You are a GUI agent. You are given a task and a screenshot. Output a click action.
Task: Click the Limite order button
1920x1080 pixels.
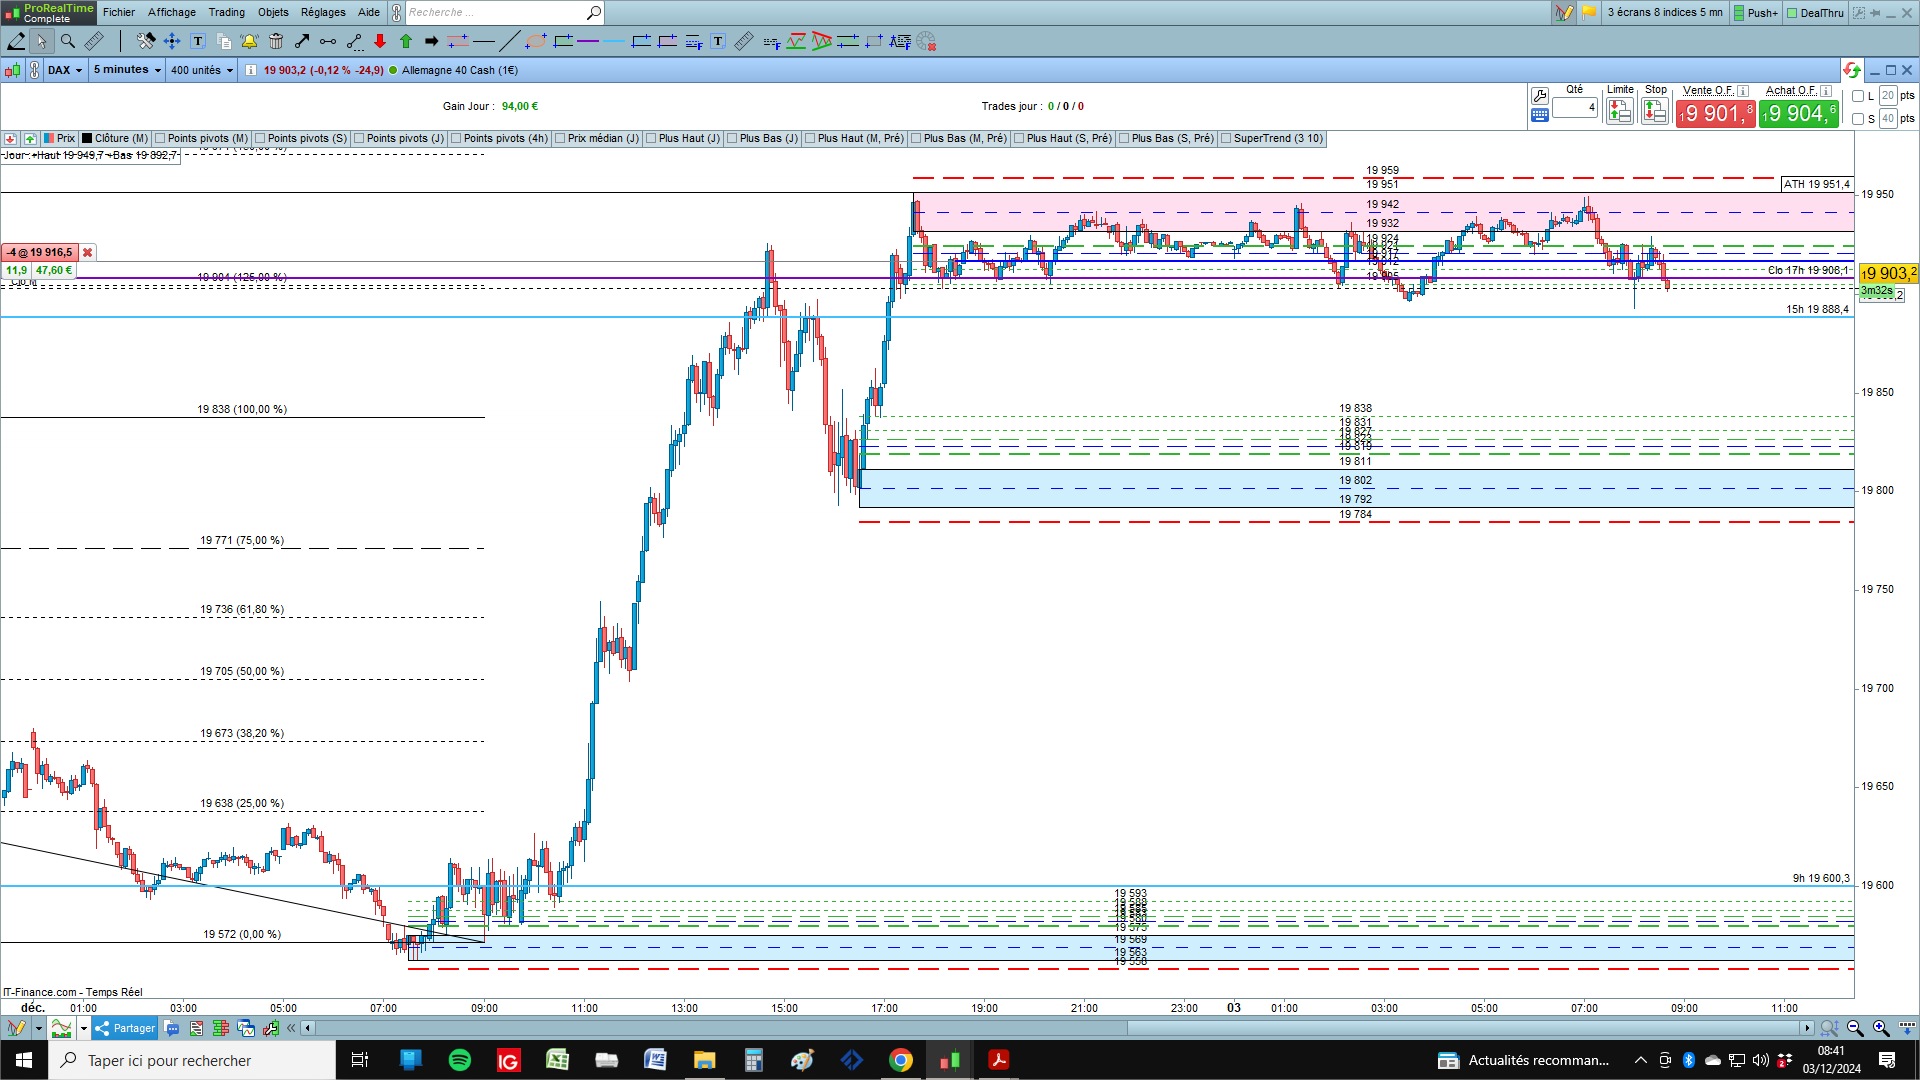[x=1619, y=111]
